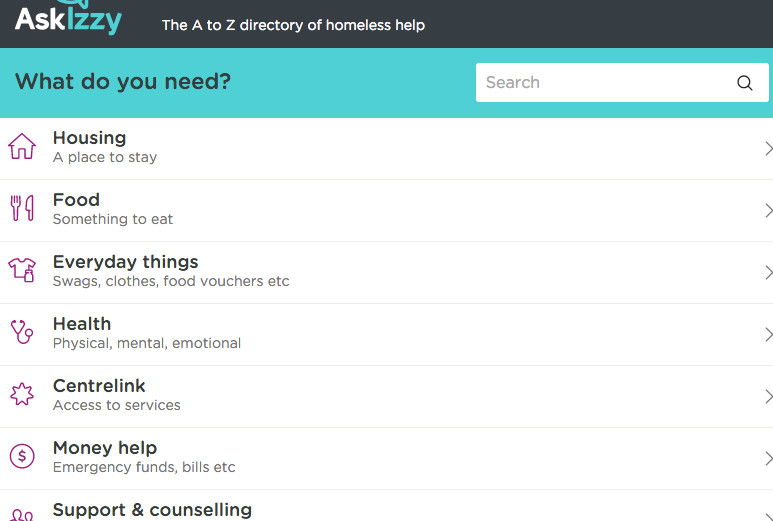Click the Centrelink star icon
Screen dimensions: 773x521
(x=22, y=394)
